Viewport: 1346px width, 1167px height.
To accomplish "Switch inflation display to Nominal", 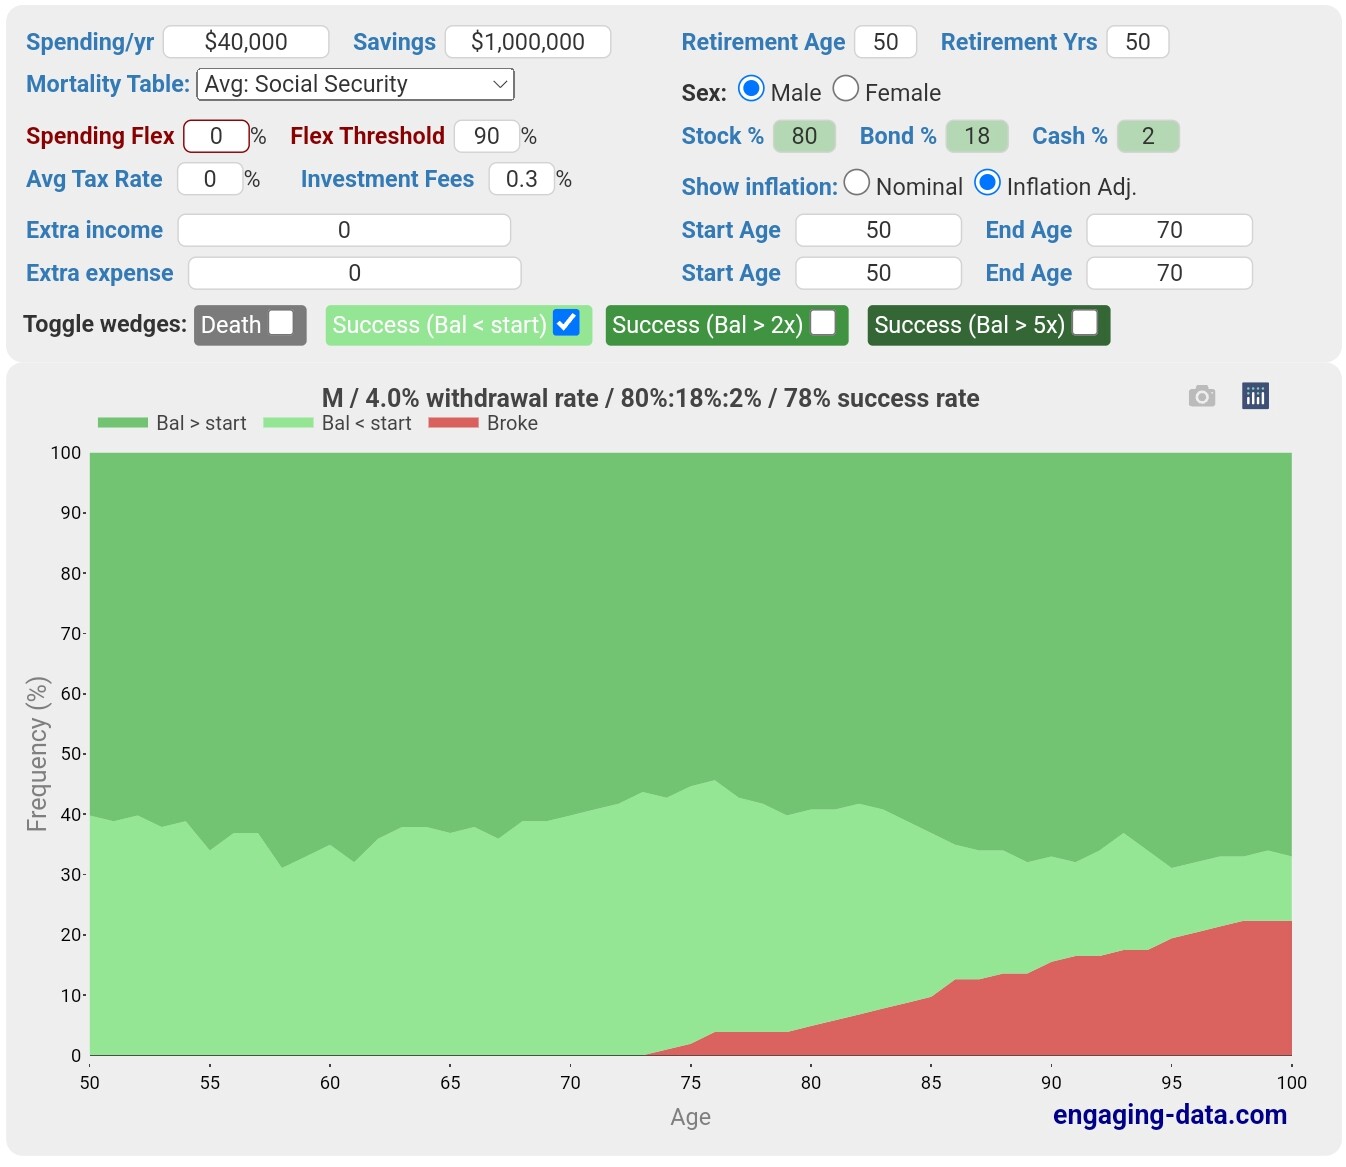I will pyautogui.click(x=857, y=183).
